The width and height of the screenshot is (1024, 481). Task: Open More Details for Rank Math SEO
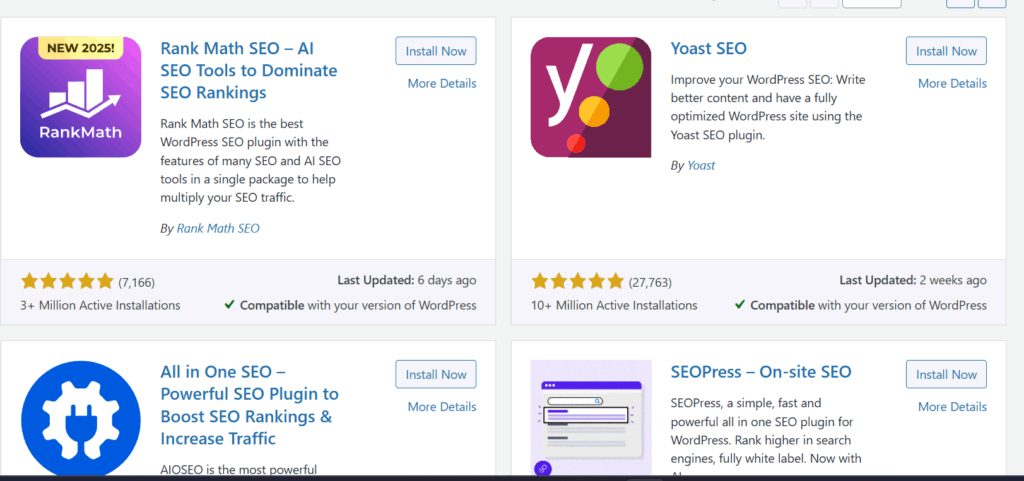[442, 83]
